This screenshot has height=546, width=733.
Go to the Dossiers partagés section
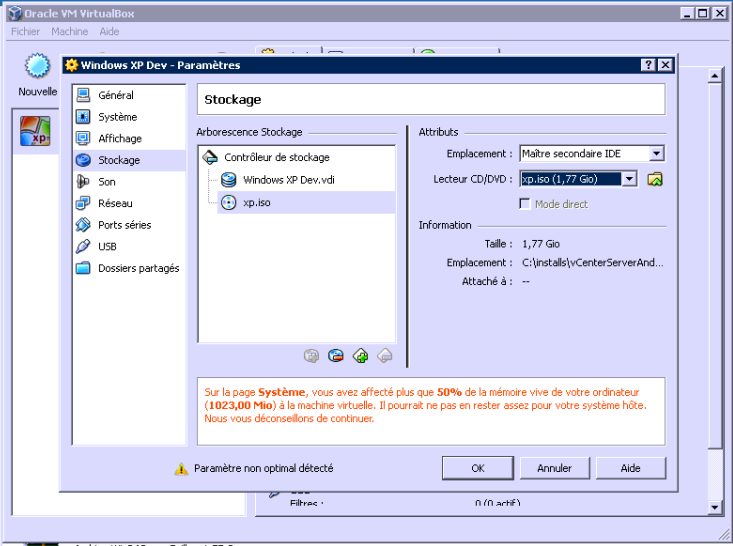tap(138, 268)
